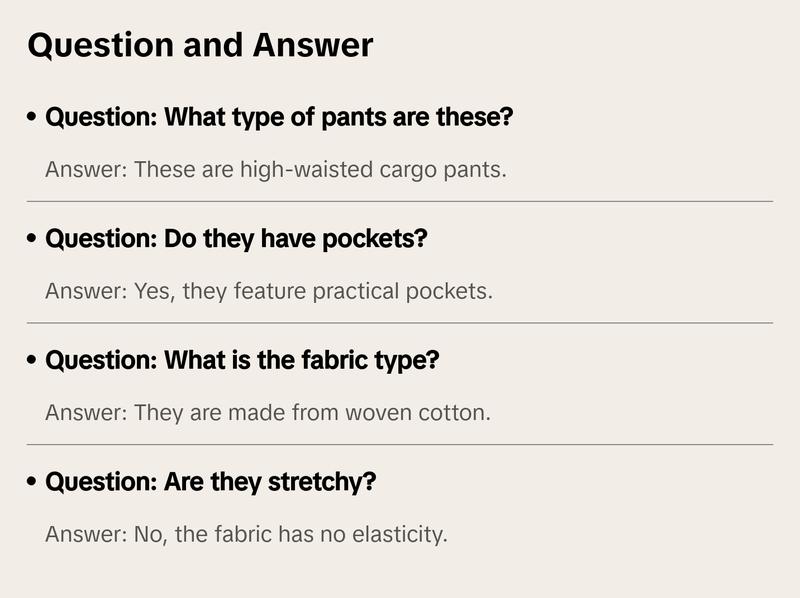Click the divider line below the cargo pants answer

pos(400,201)
